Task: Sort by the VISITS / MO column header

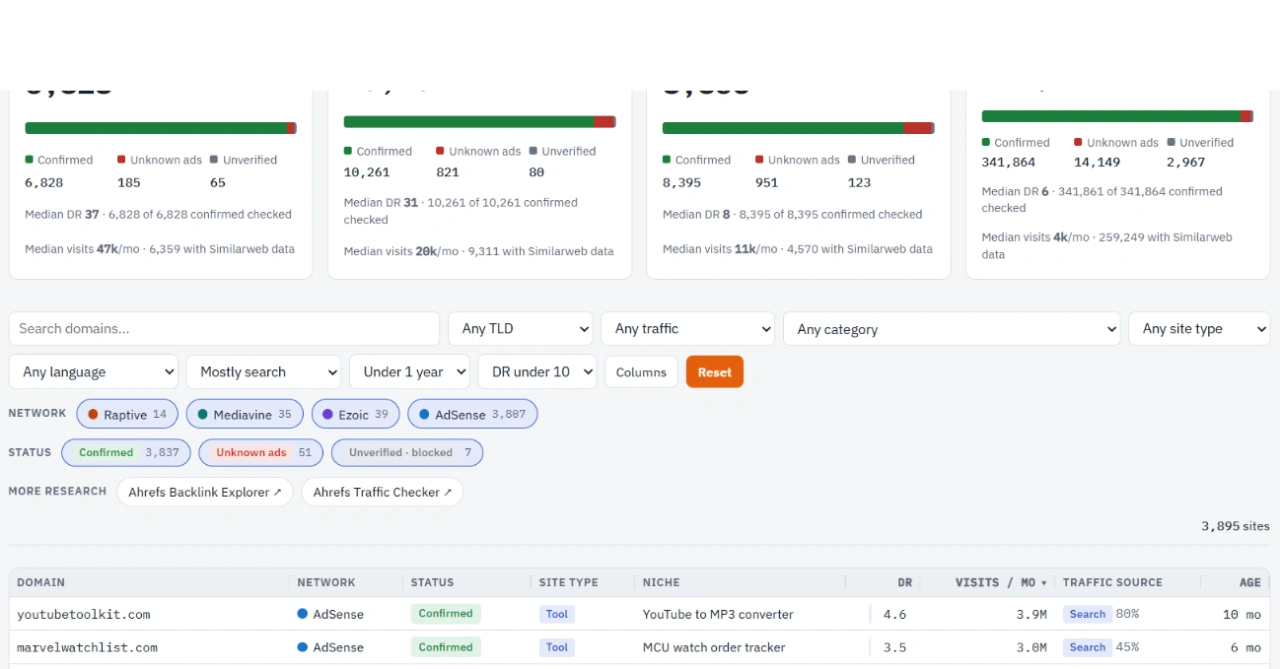Action: coord(1001,582)
